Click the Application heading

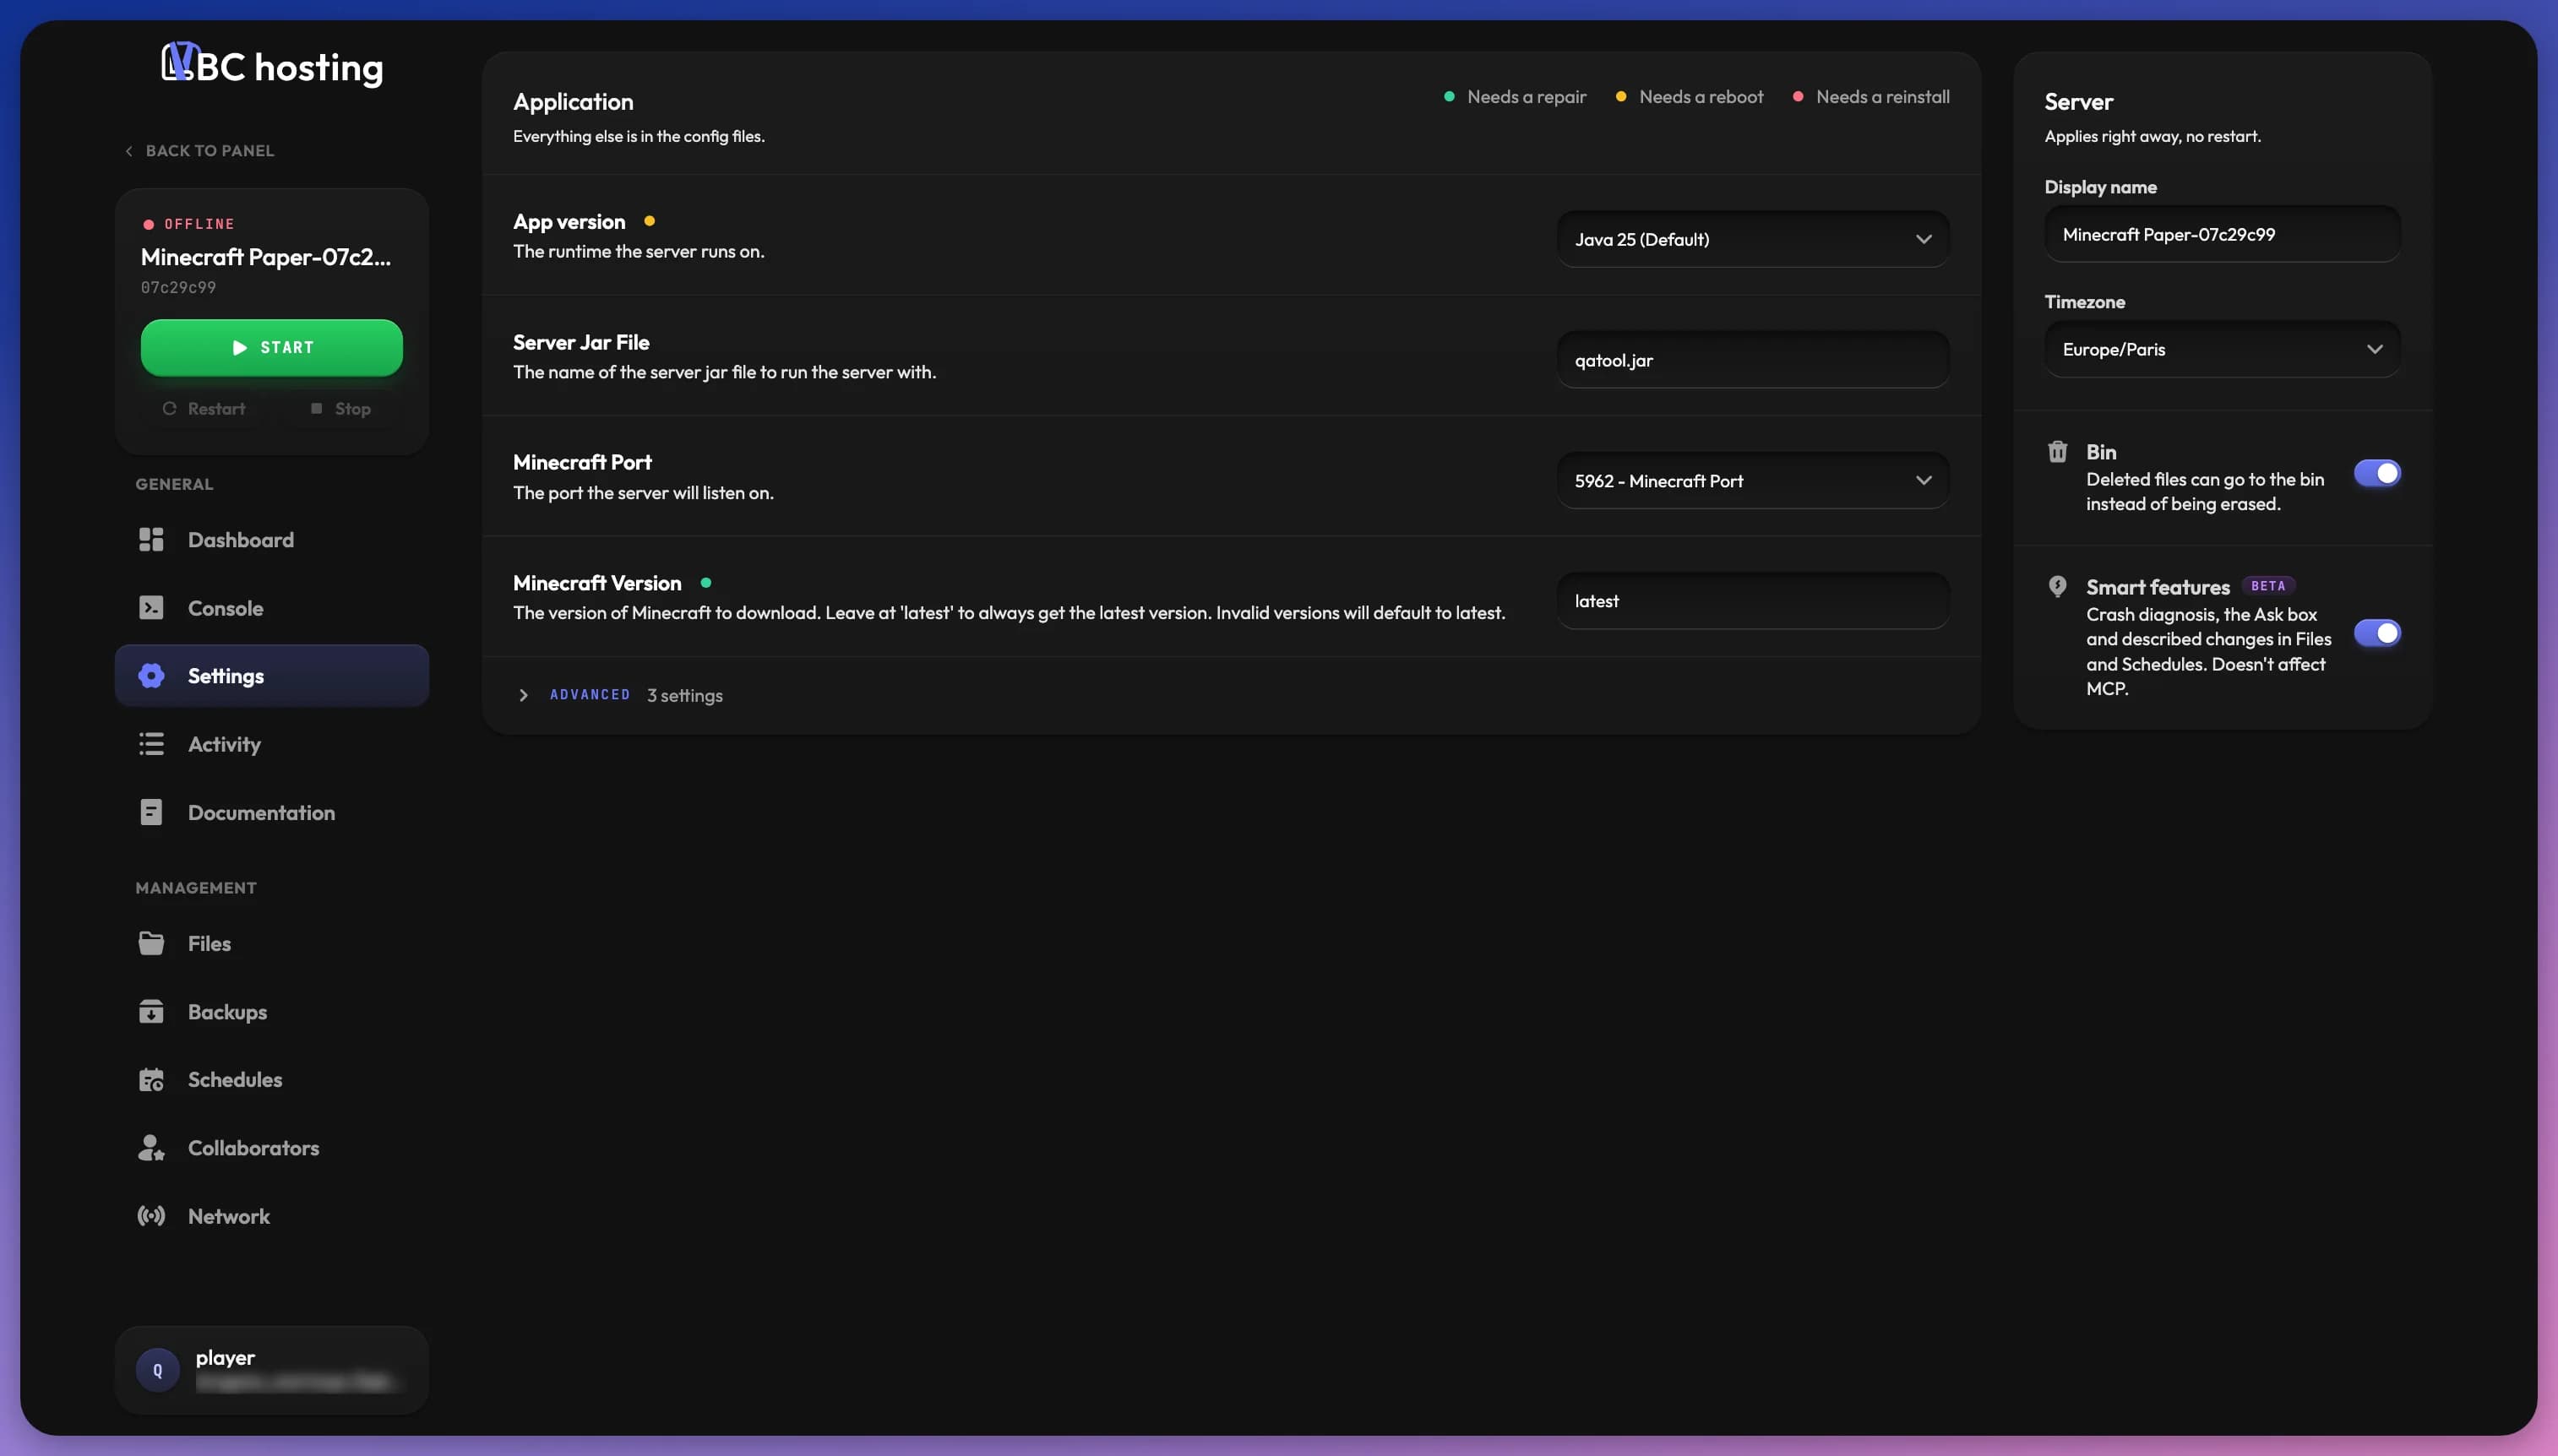pyautogui.click(x=573, y=102)
